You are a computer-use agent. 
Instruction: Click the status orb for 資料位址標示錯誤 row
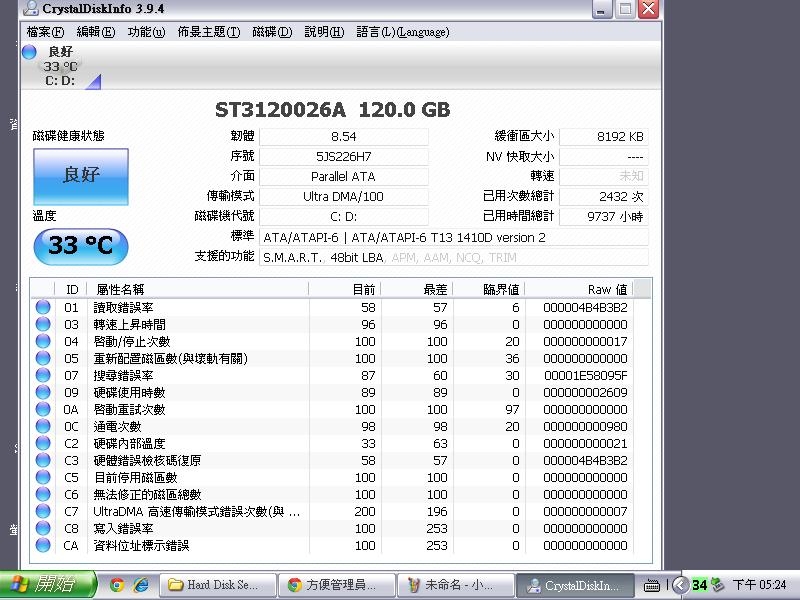pos(43,546)
